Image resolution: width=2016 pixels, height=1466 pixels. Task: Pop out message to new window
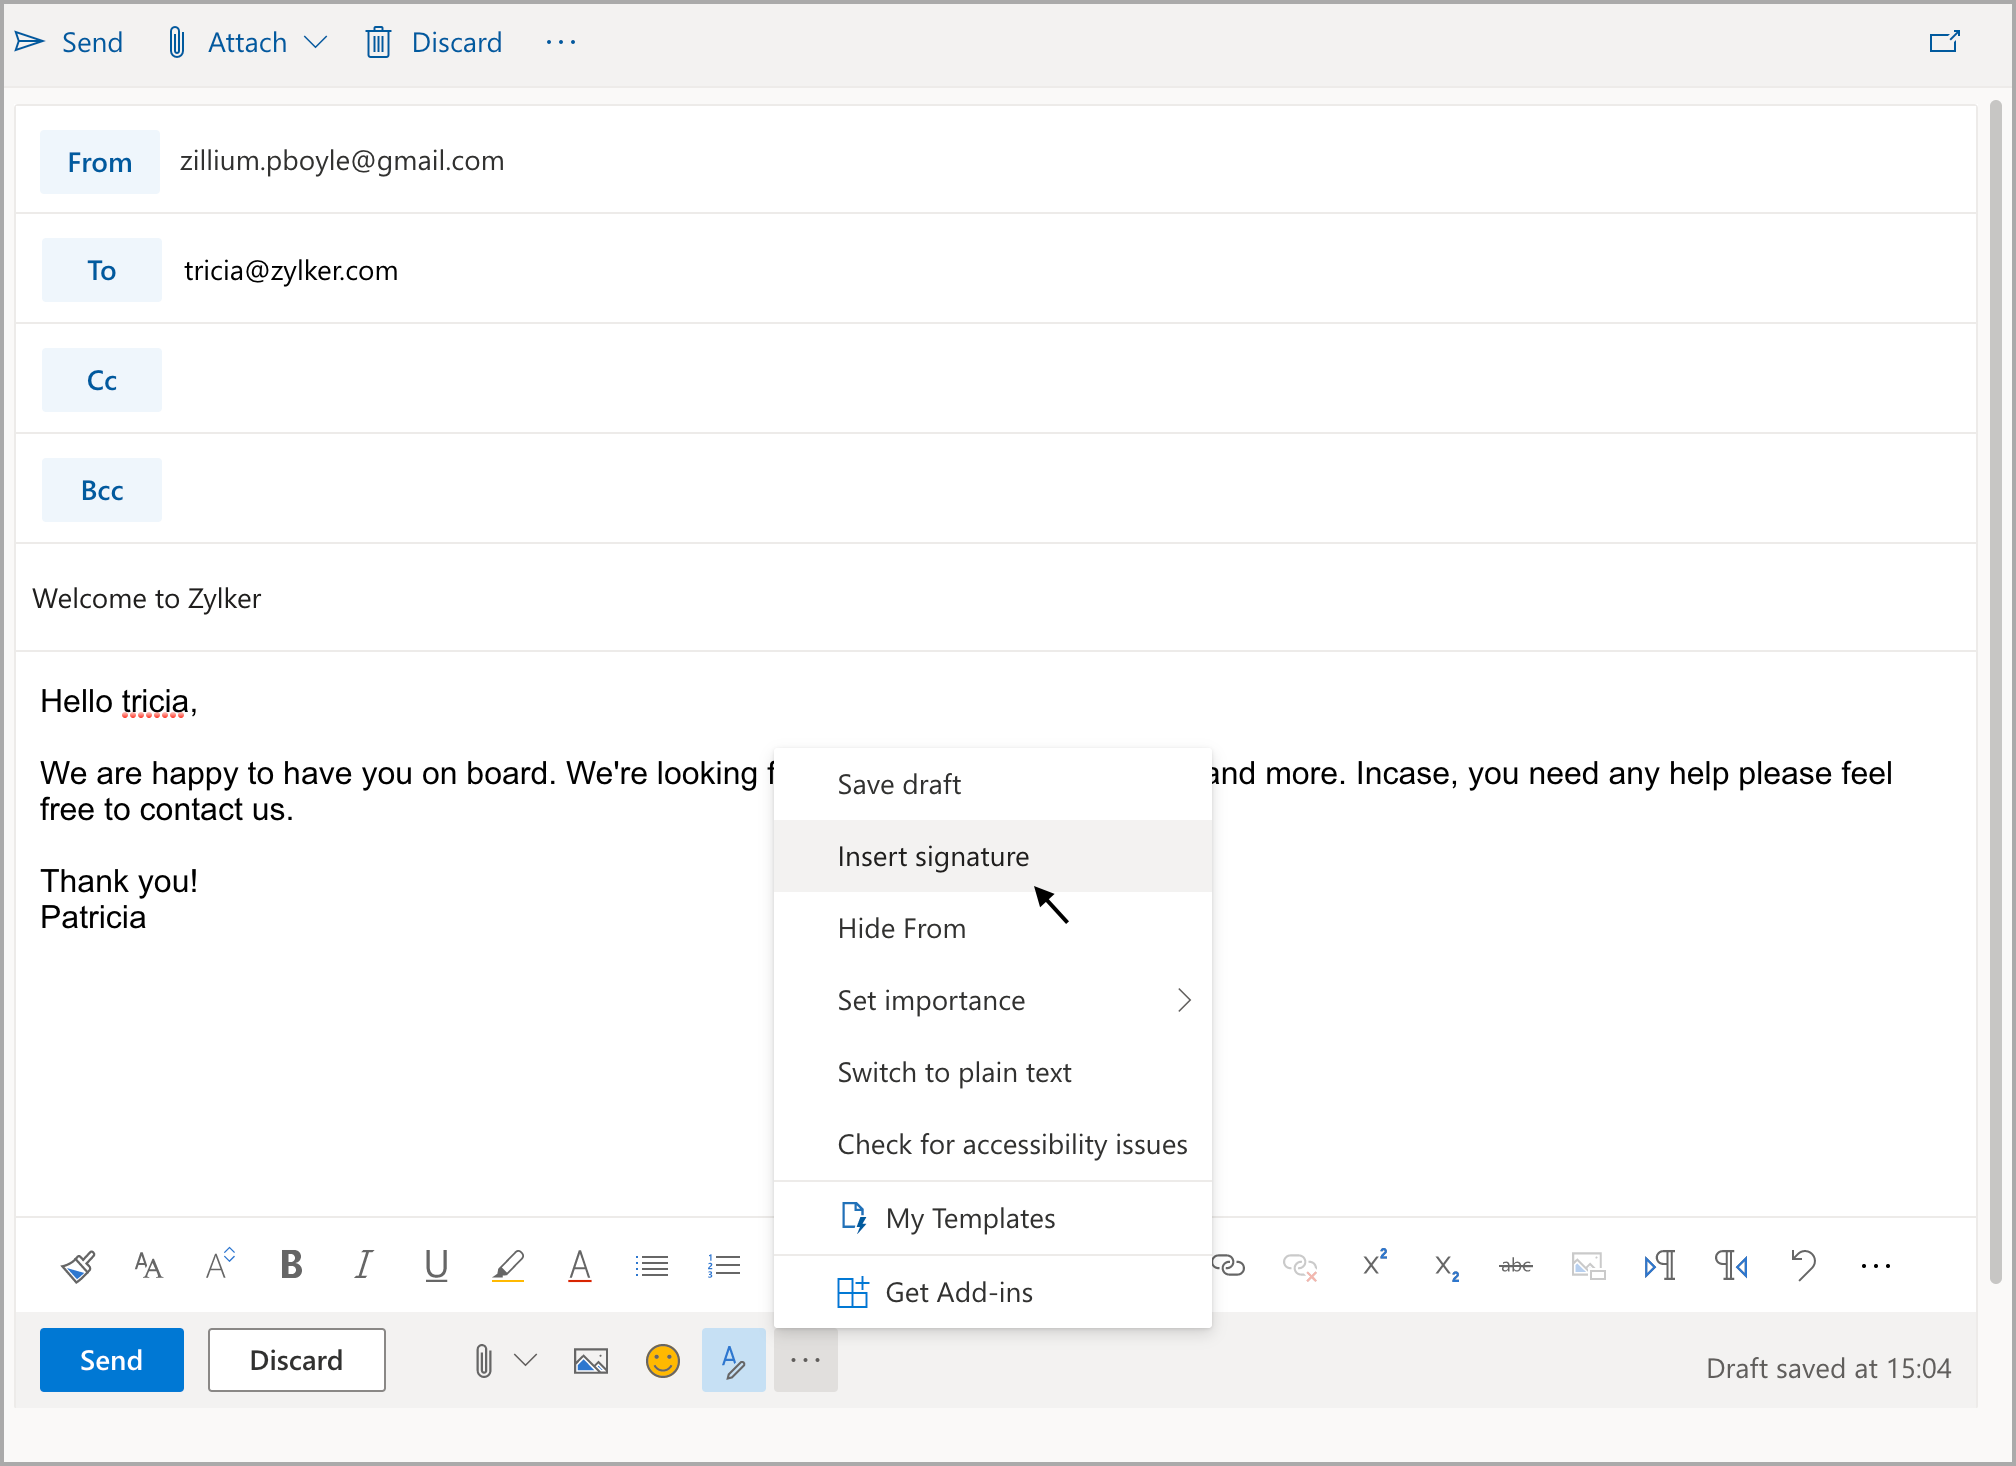coord(1944,42)
